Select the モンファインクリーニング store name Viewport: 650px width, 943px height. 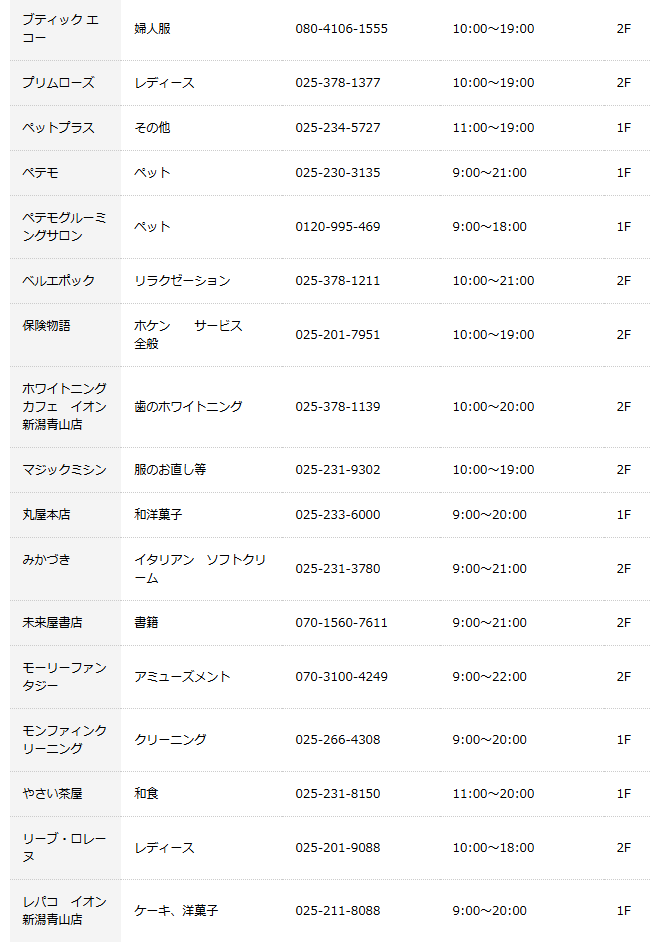(x=64, y=740)
